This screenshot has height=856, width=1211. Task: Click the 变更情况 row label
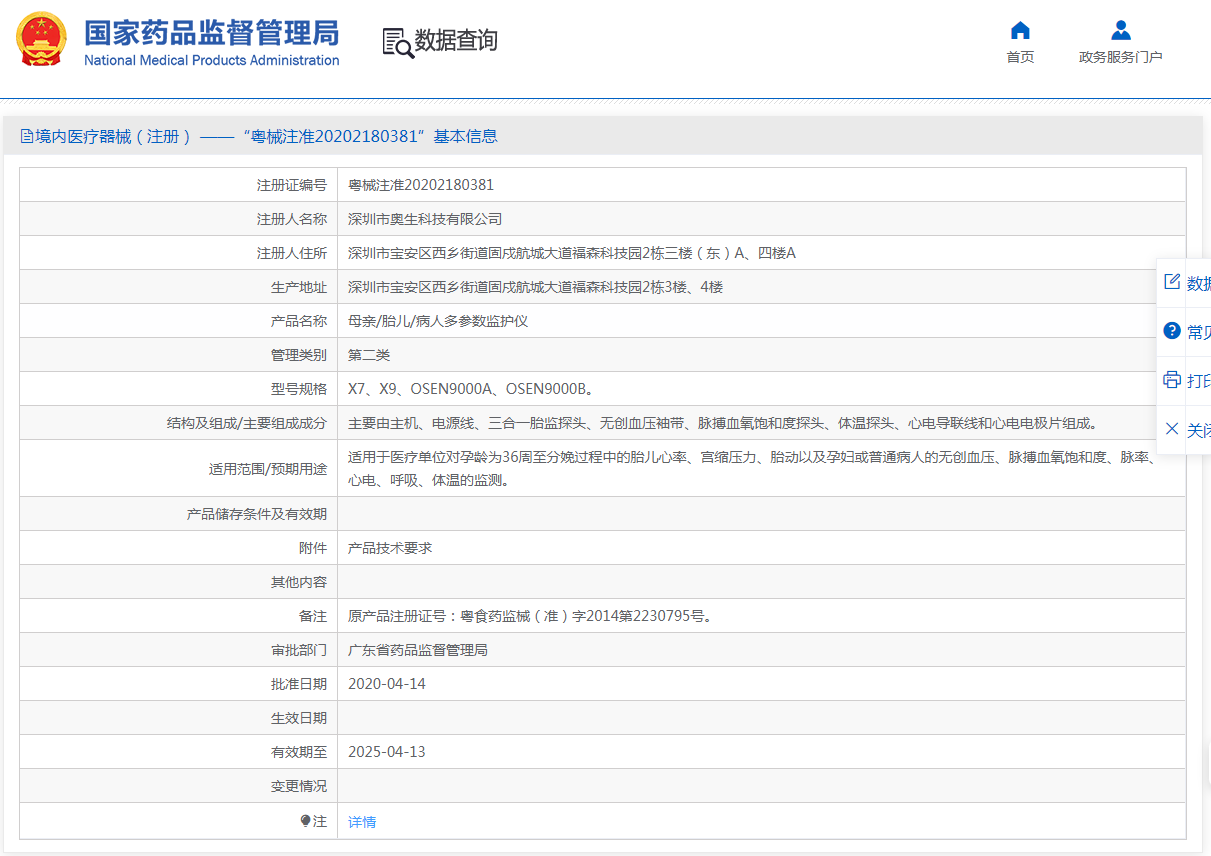tap(299, 786)
